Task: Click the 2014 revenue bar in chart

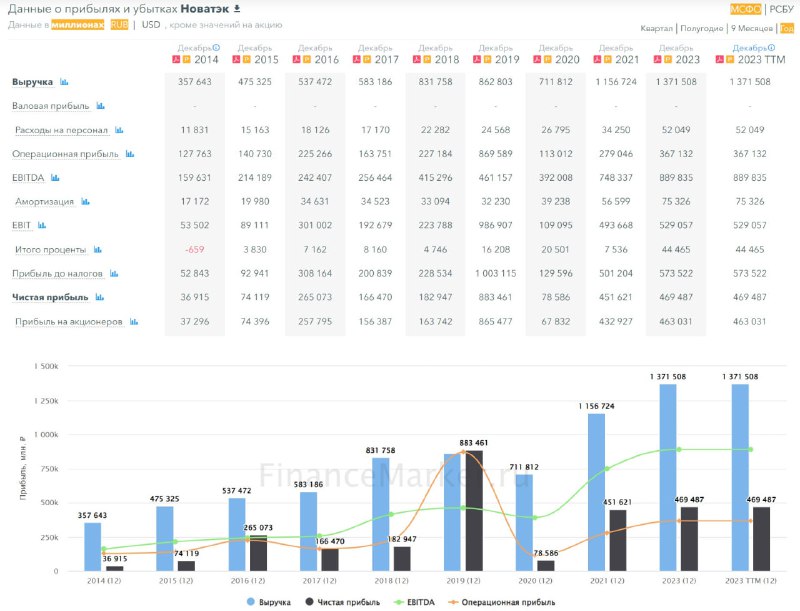Action: (93, 547)
